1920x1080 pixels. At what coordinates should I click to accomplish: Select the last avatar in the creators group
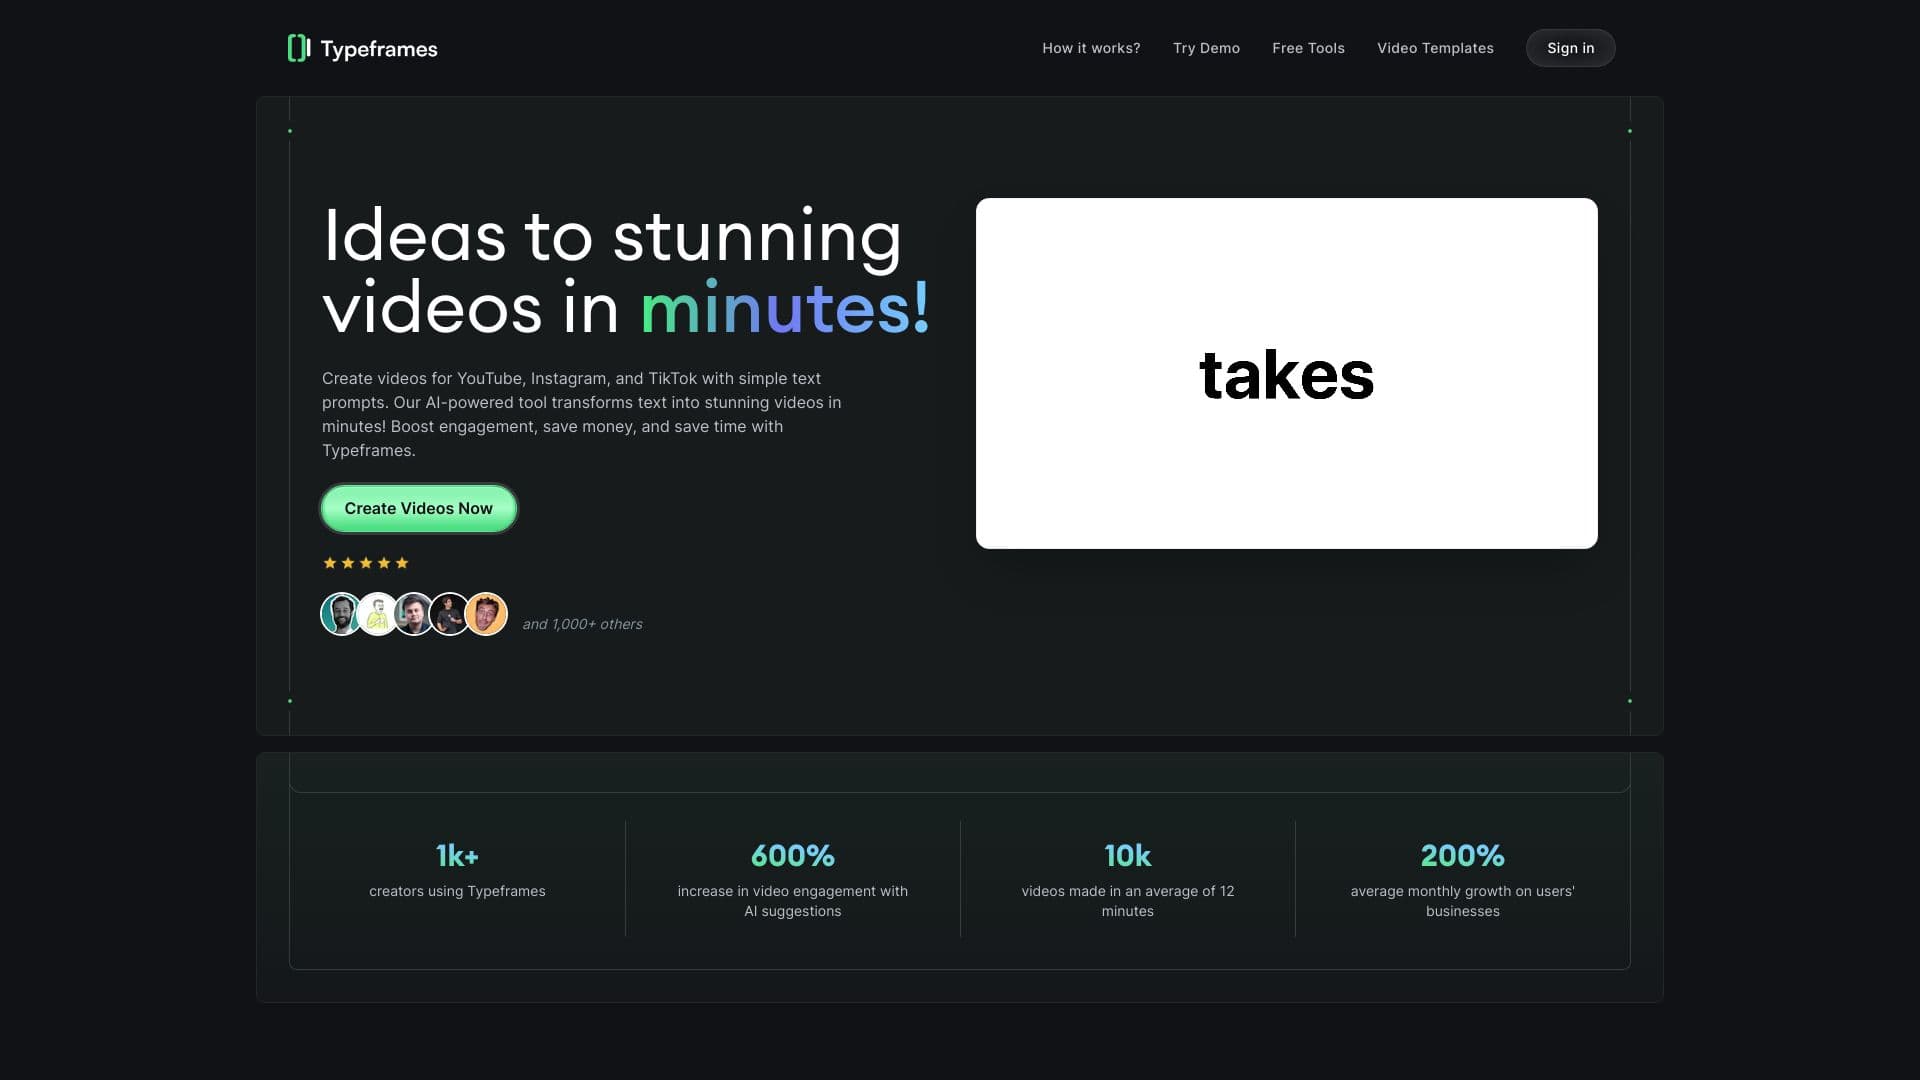(486, 613)
